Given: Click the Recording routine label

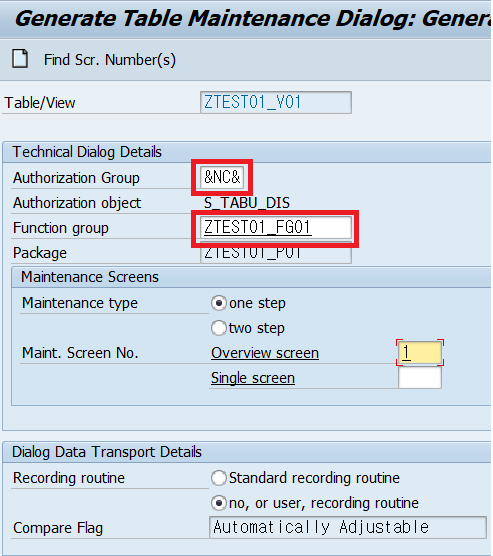Looking at the screenshot, I should pos(69,478).
